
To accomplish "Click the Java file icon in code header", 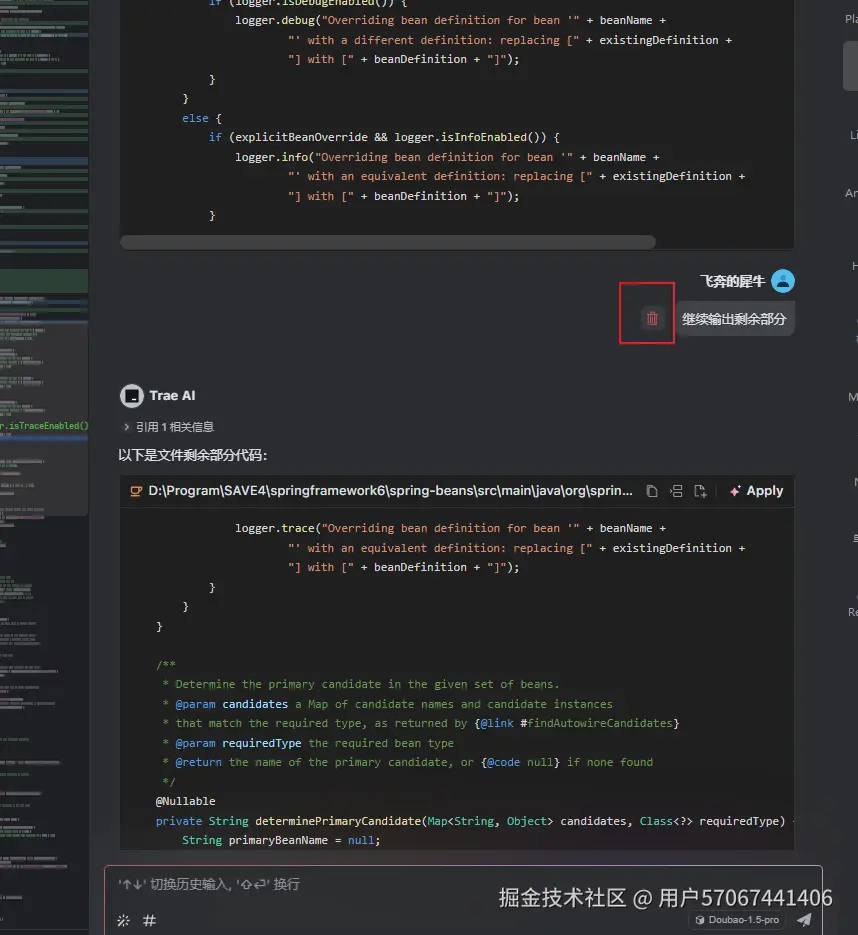I will coord(136,491).
